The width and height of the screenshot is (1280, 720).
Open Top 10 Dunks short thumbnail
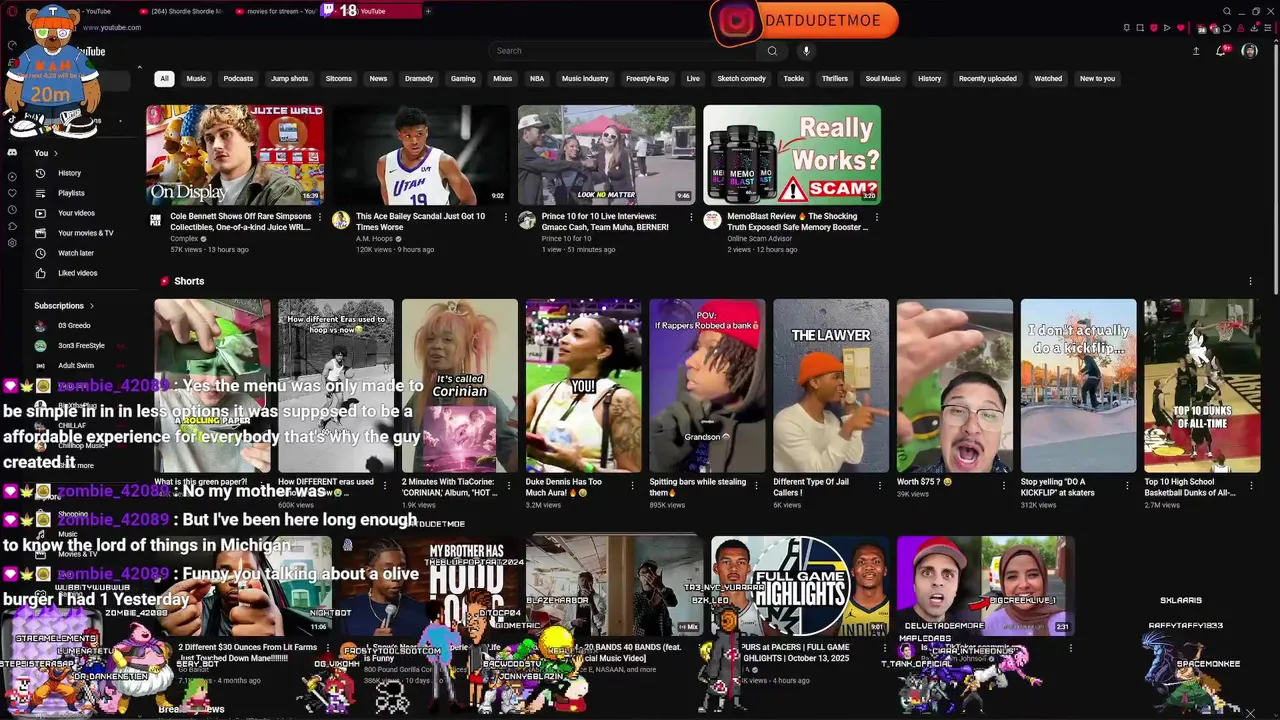point(1202,385)
